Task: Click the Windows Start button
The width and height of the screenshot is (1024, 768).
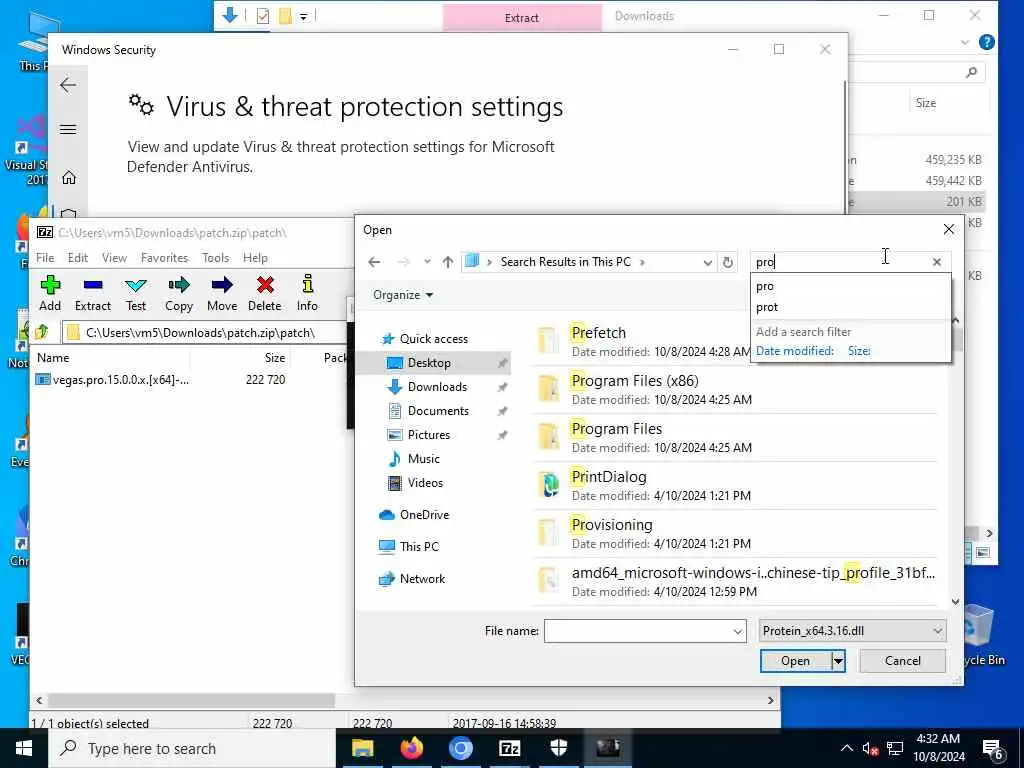Action: coord(24,748)
